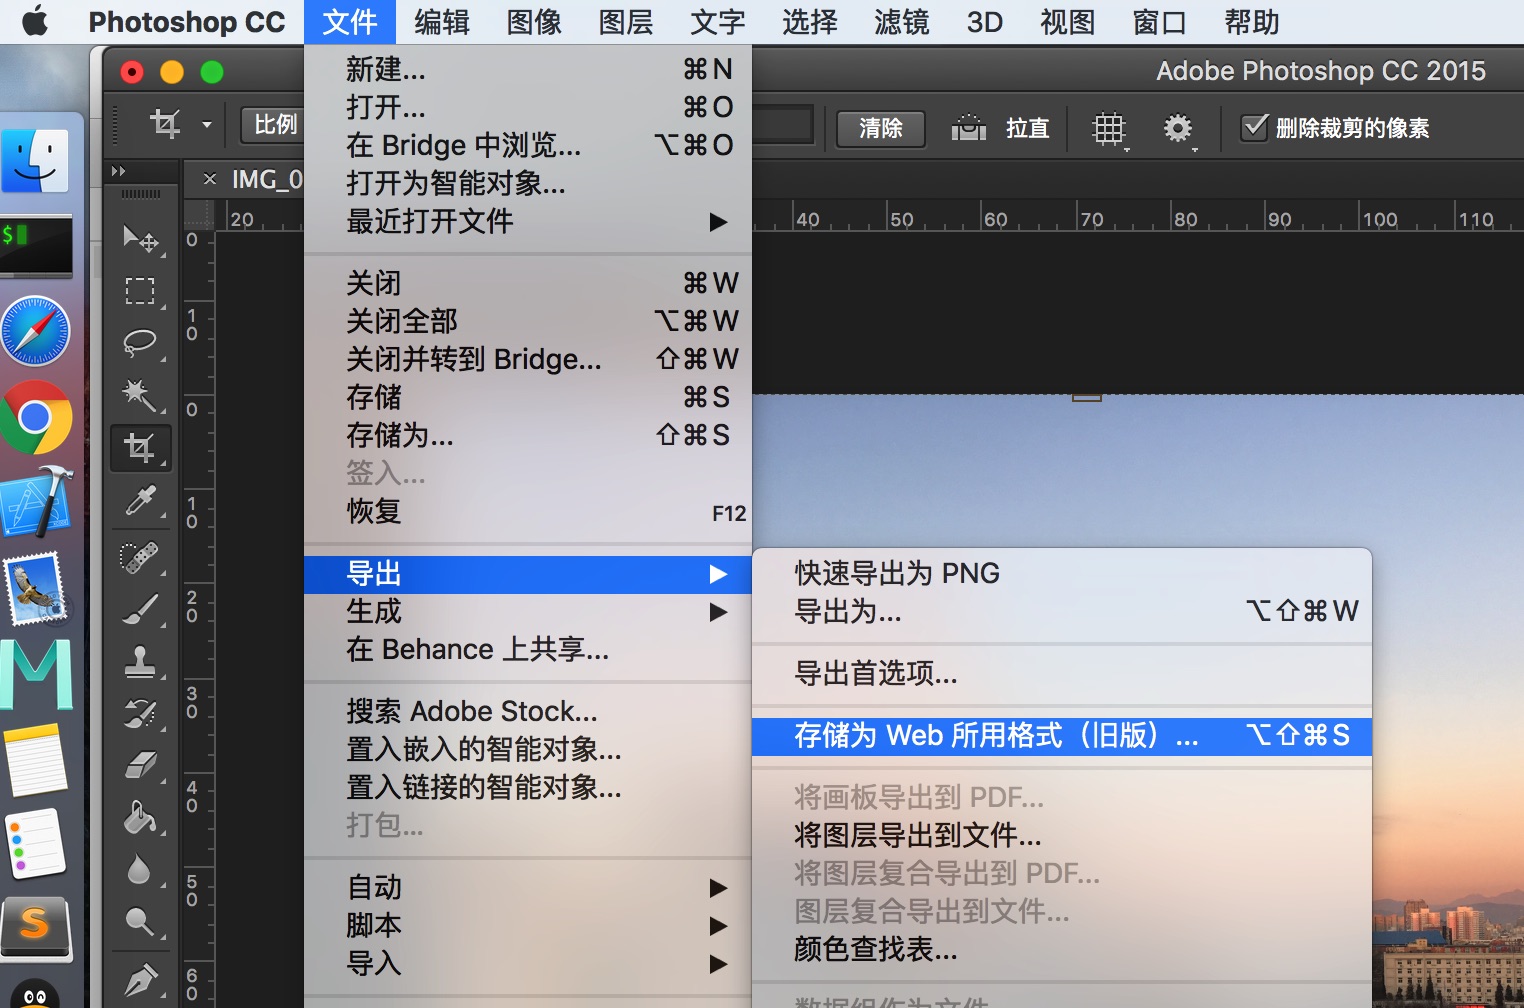Close the IMG_0 document tab

[210, 179]
